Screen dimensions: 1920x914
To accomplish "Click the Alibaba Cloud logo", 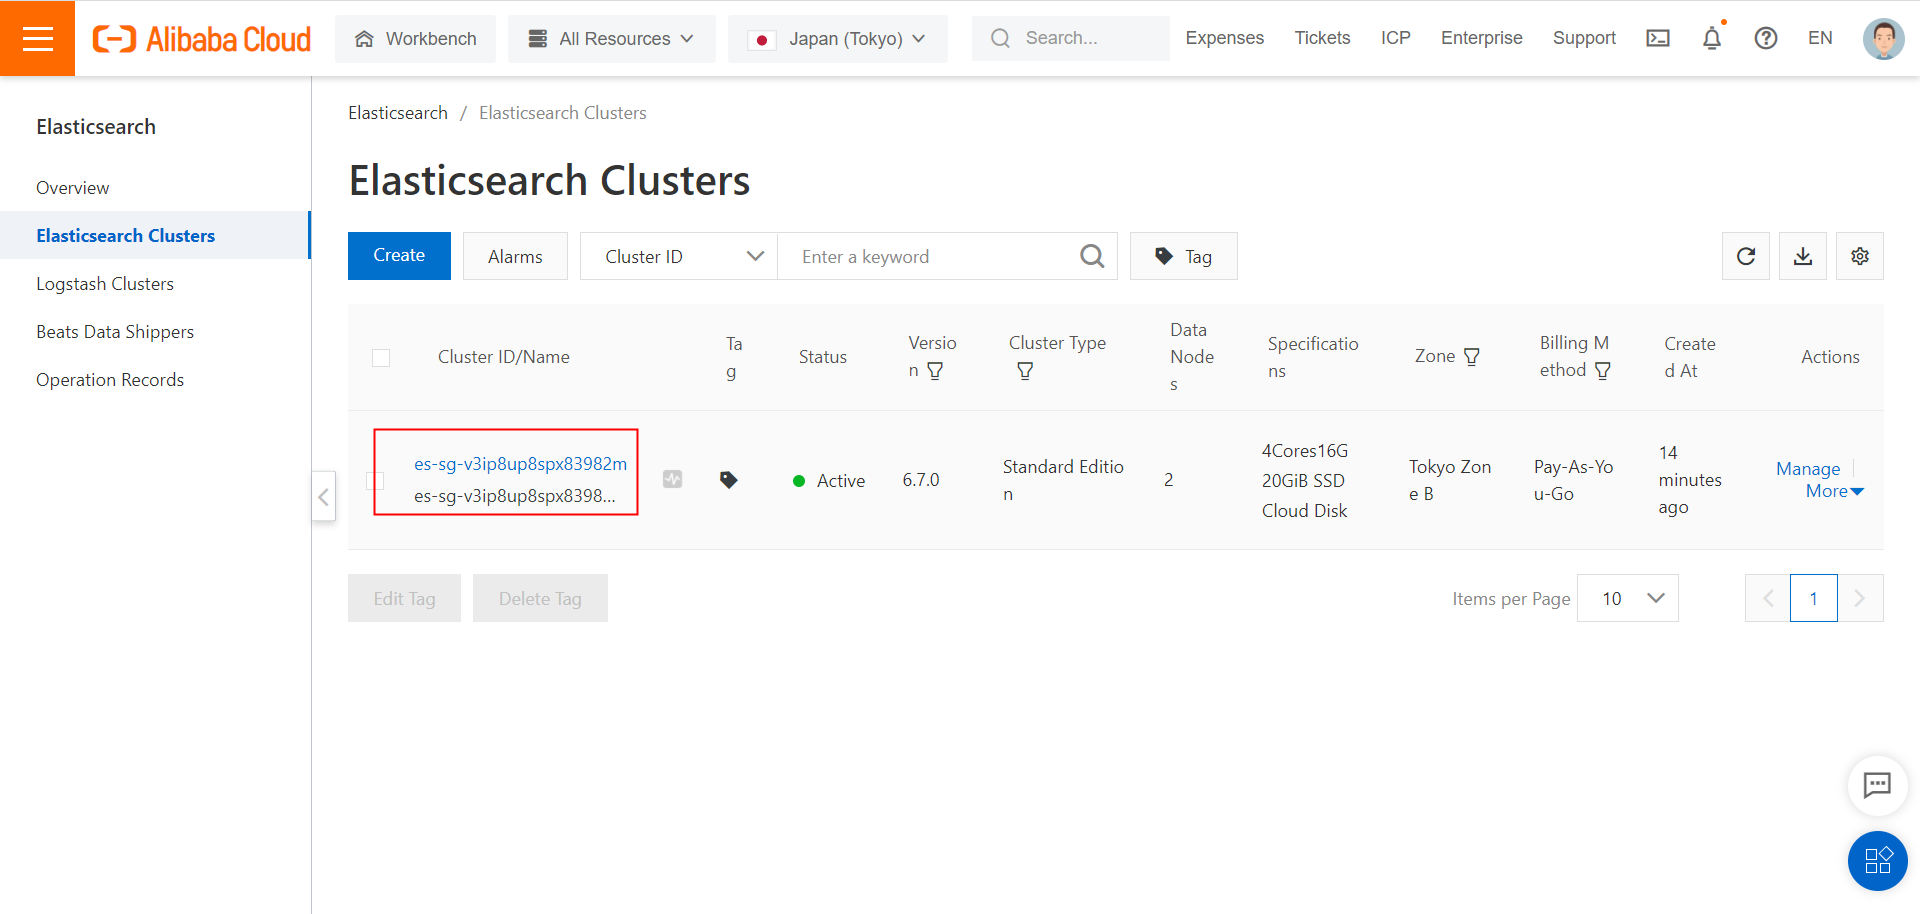I will tap(202, 39).
